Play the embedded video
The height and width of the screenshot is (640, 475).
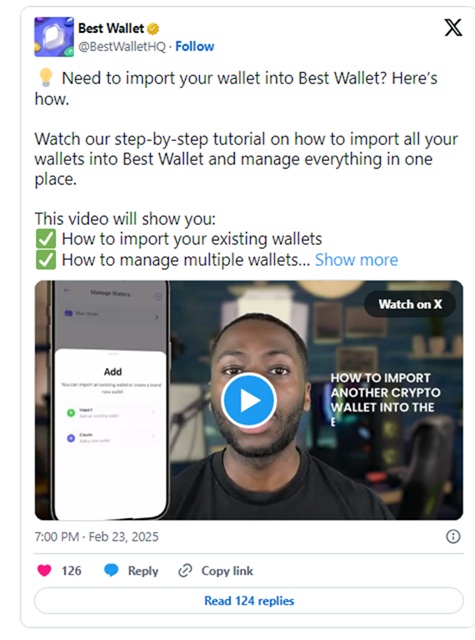click(249, 400)
